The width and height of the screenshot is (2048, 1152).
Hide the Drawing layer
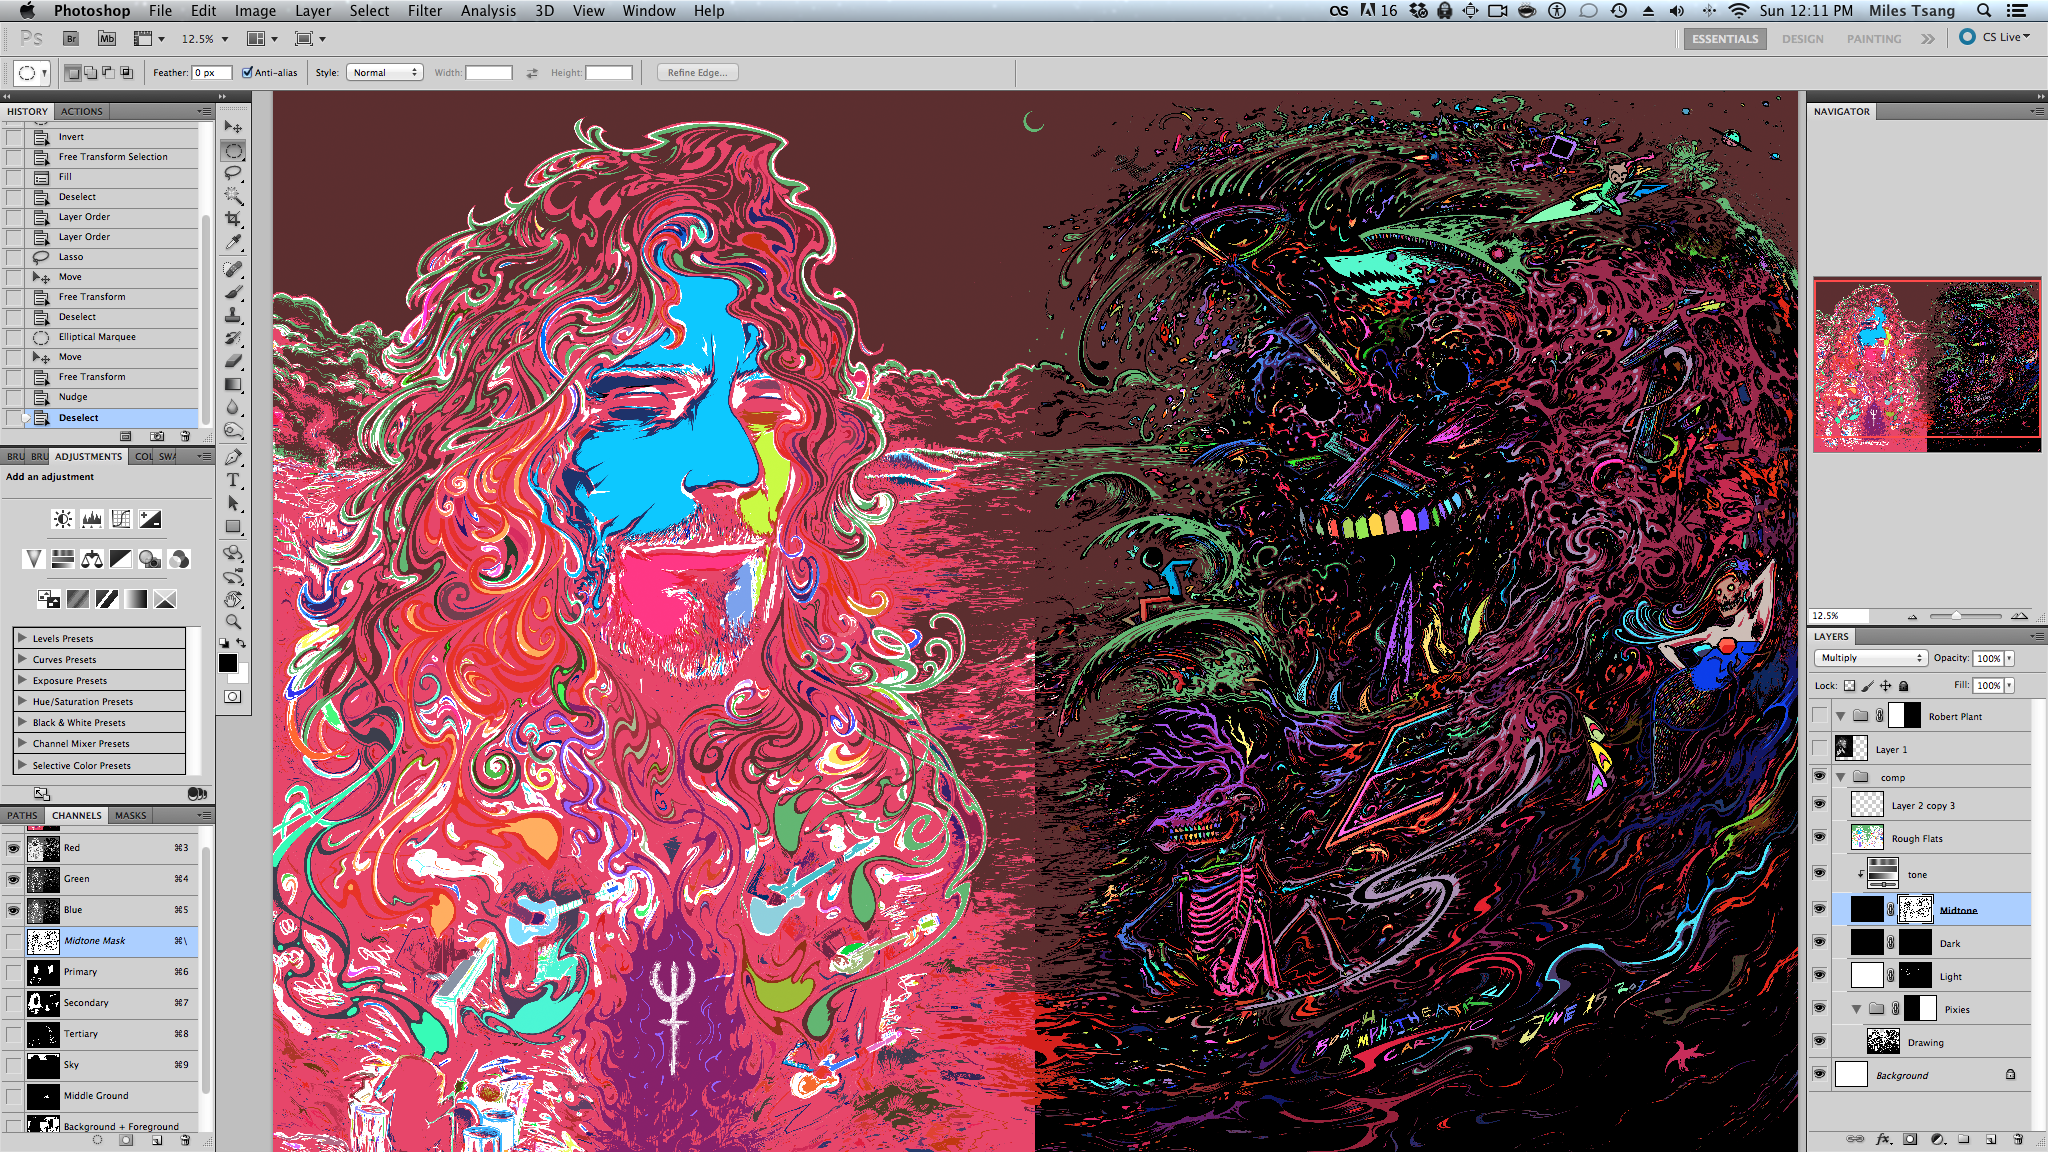(x=1819, y=1041)
